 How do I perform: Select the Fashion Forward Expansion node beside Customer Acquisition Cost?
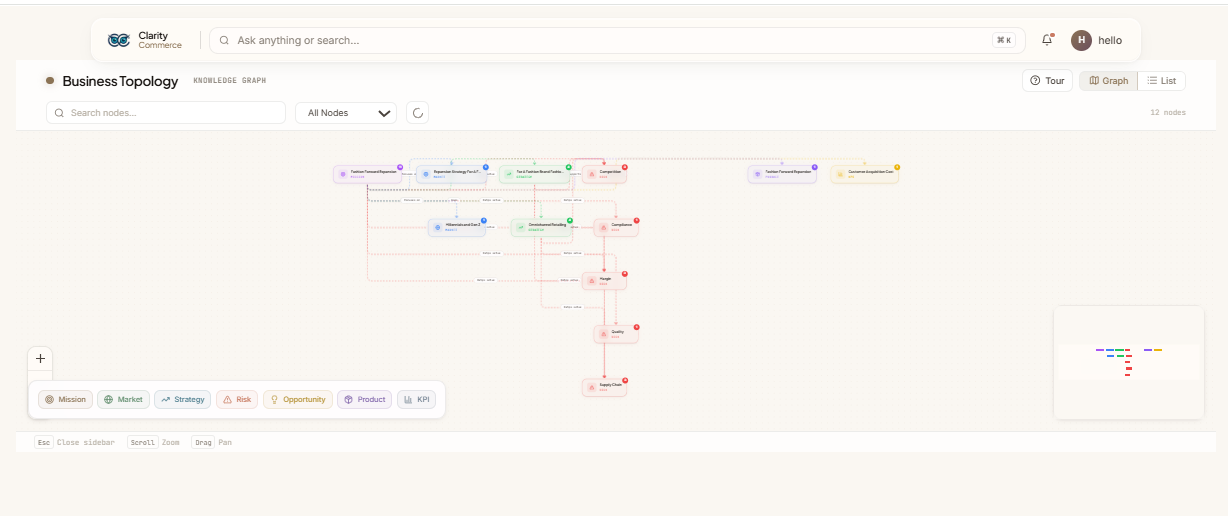point(782,174)
